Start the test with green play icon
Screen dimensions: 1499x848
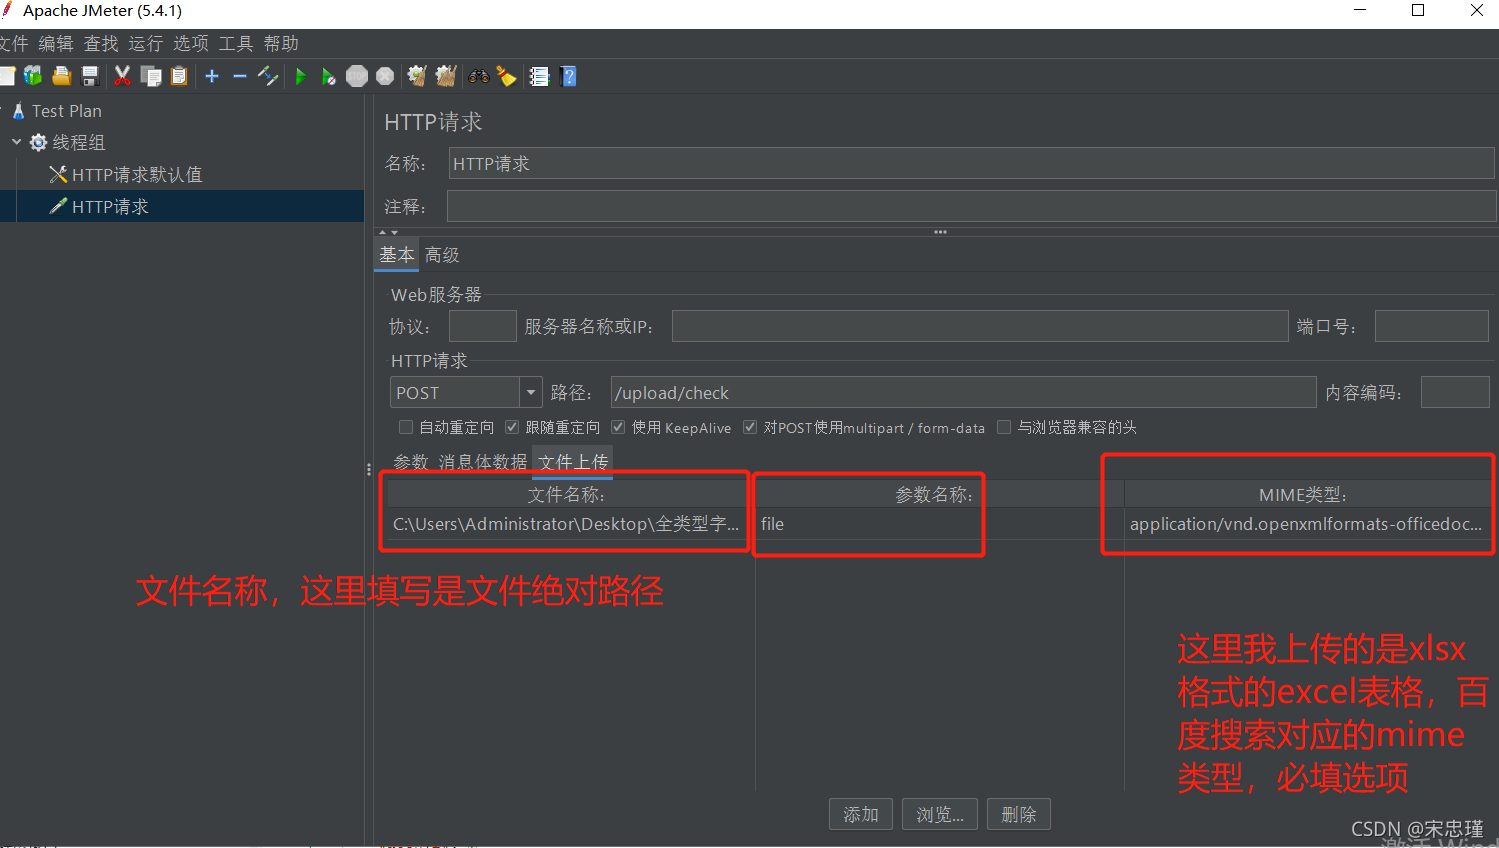point(300,76)
